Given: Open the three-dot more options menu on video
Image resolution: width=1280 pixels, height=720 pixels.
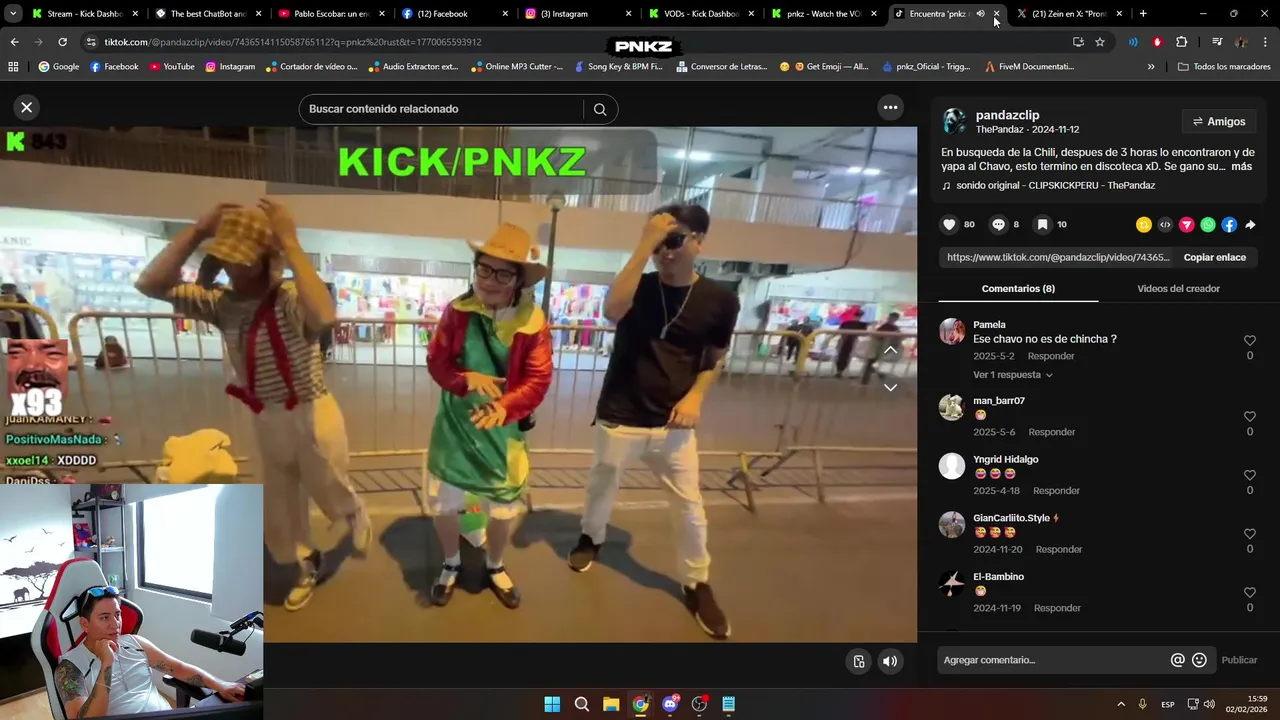Looking at the screenshot, I should pos(890,107).
